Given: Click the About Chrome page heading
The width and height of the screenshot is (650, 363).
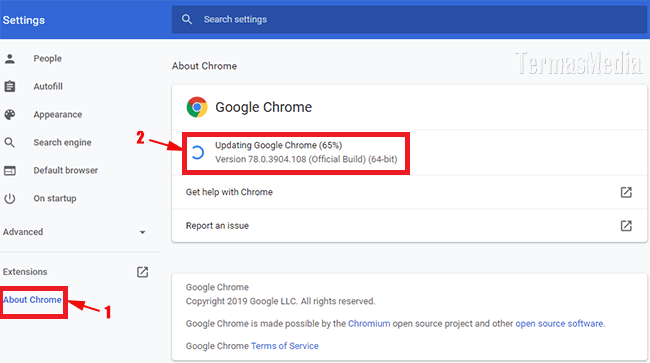Looking at the screenshot, I should tap(204, 66).
